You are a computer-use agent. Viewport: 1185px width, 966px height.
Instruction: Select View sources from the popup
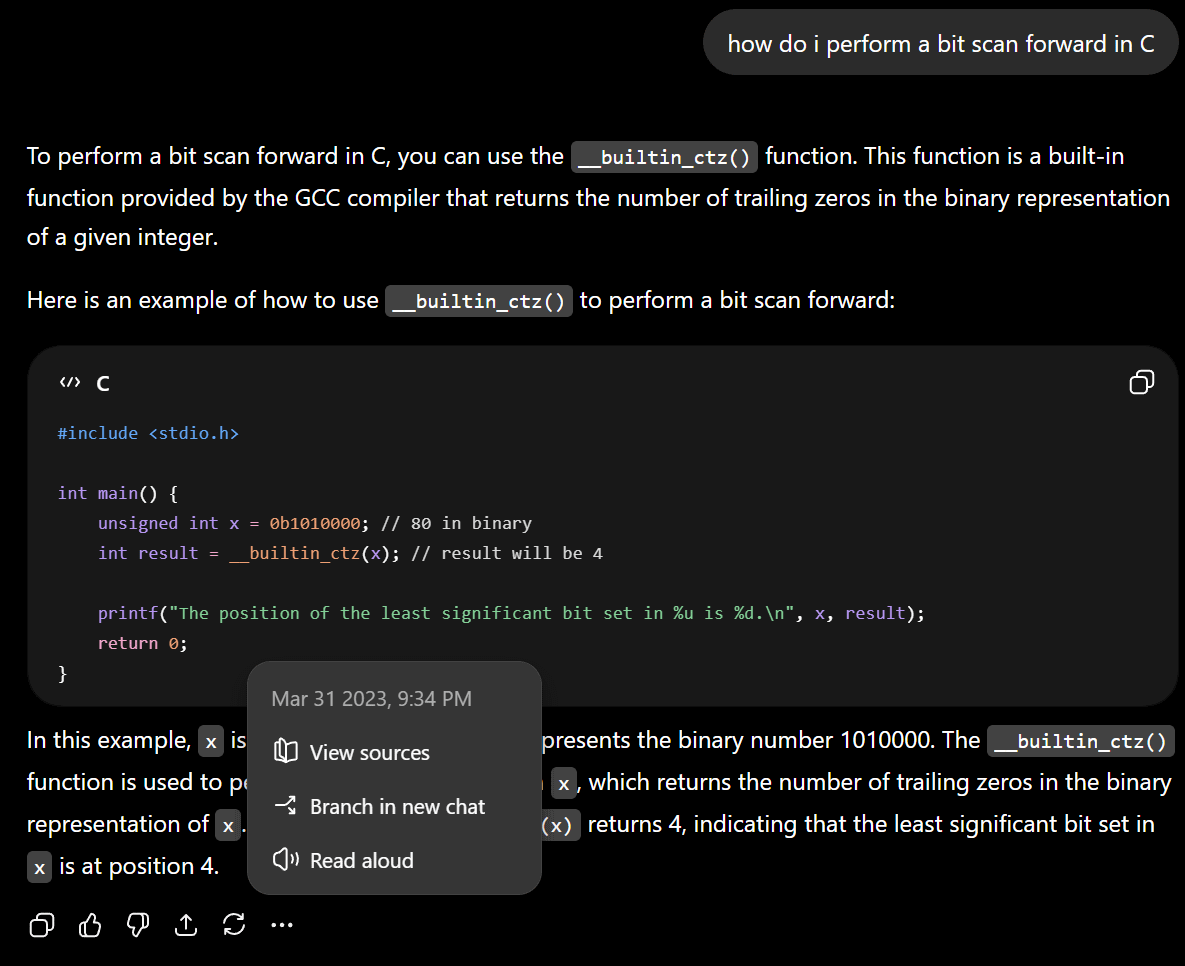point(394,752)
